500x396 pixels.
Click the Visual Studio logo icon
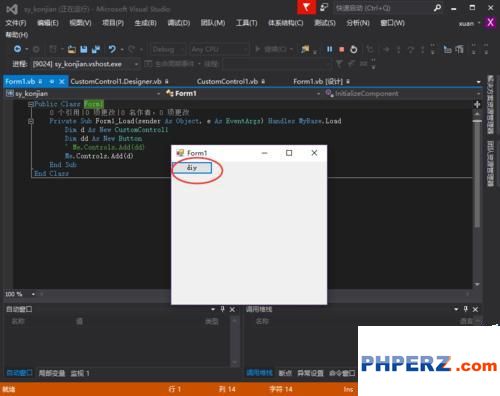pyautogui.click(x=12, y=9)
